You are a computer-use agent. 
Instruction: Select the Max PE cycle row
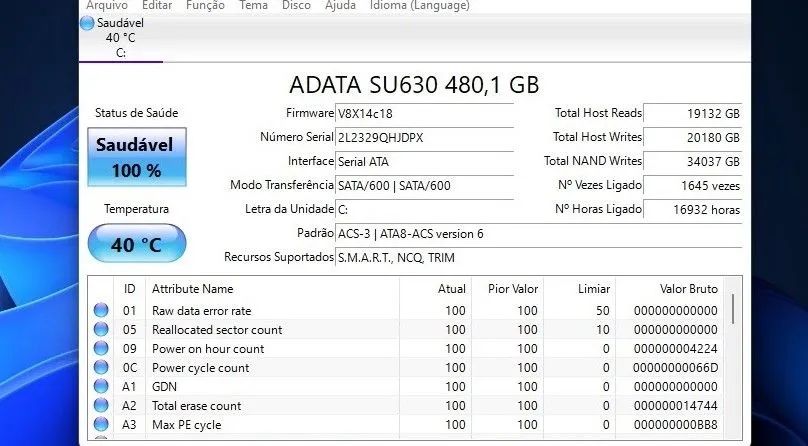tap(406, 424)
